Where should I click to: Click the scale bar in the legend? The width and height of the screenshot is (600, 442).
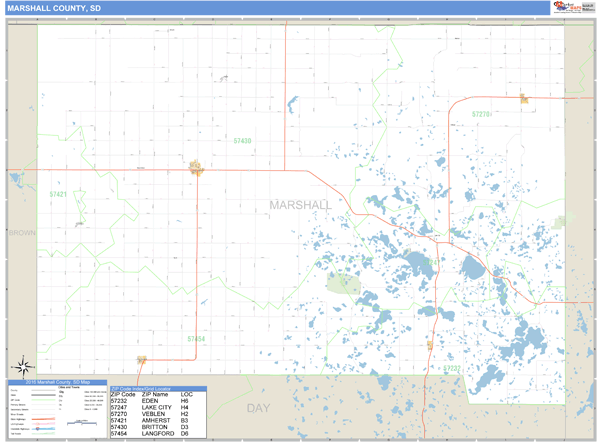(82, 422)
